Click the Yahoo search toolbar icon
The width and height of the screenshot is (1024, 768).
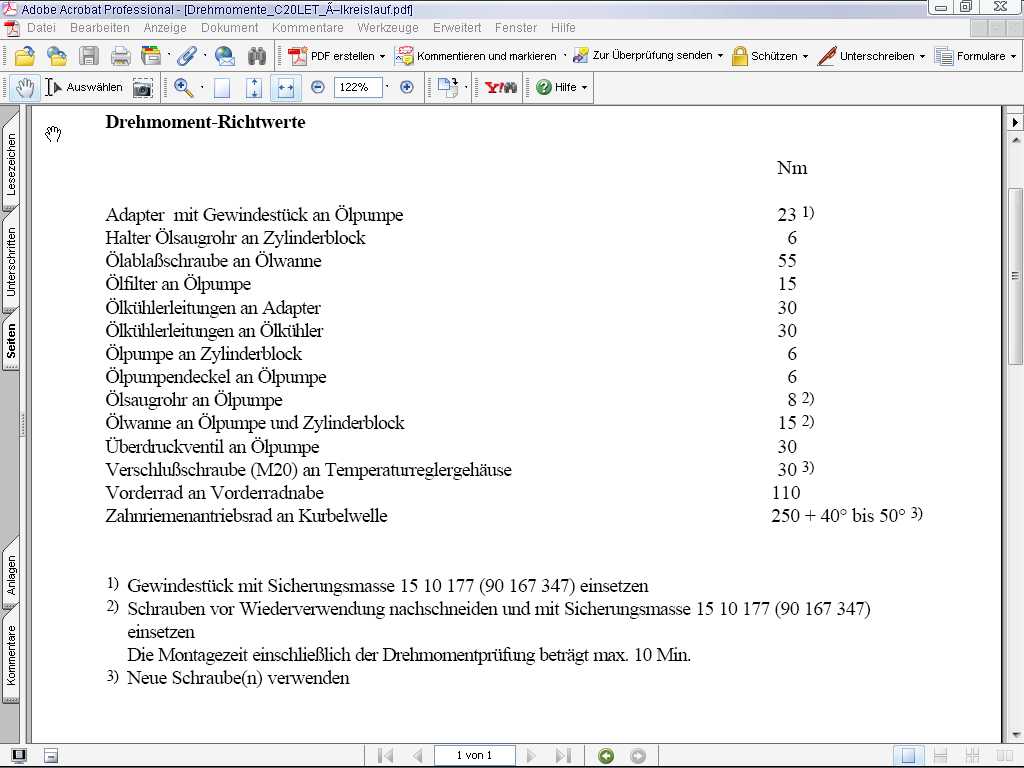[501, 88]
